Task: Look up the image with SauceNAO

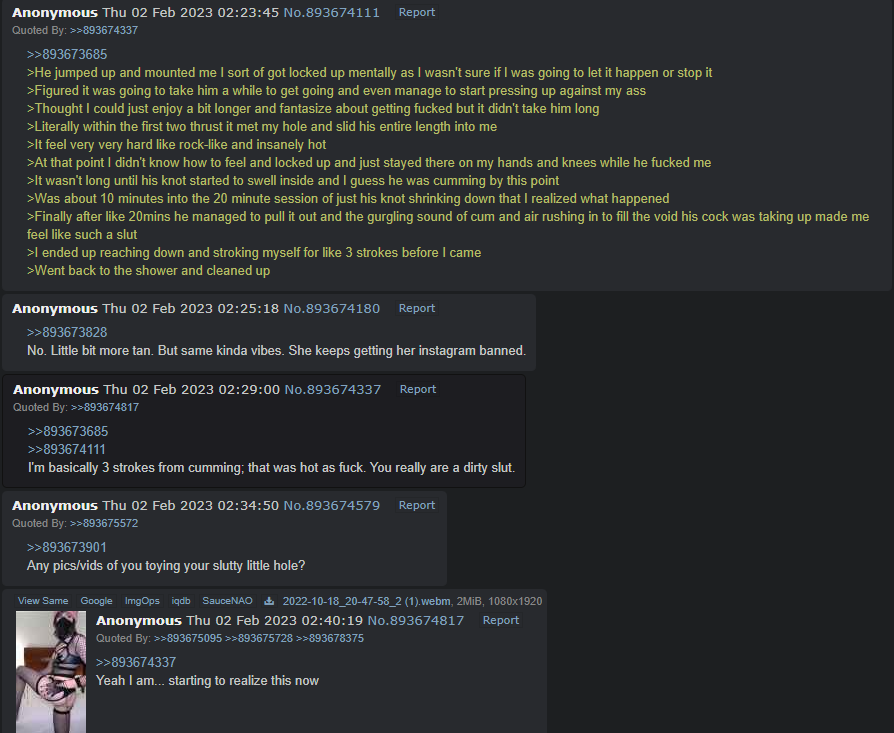Action: [227, 601]
